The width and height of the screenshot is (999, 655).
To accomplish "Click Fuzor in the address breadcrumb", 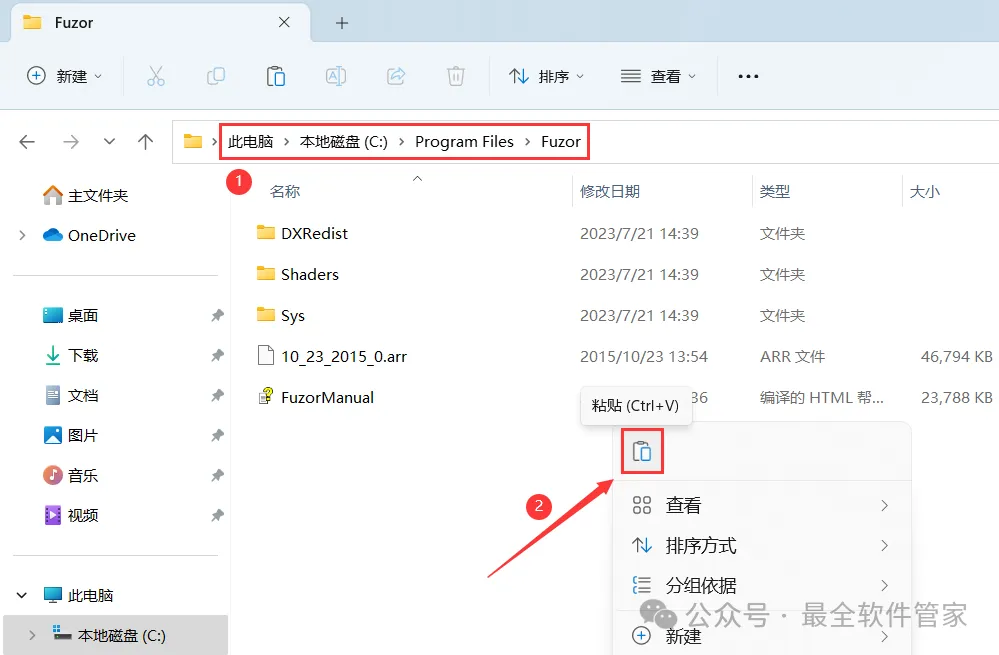I will tap(561, 141).
